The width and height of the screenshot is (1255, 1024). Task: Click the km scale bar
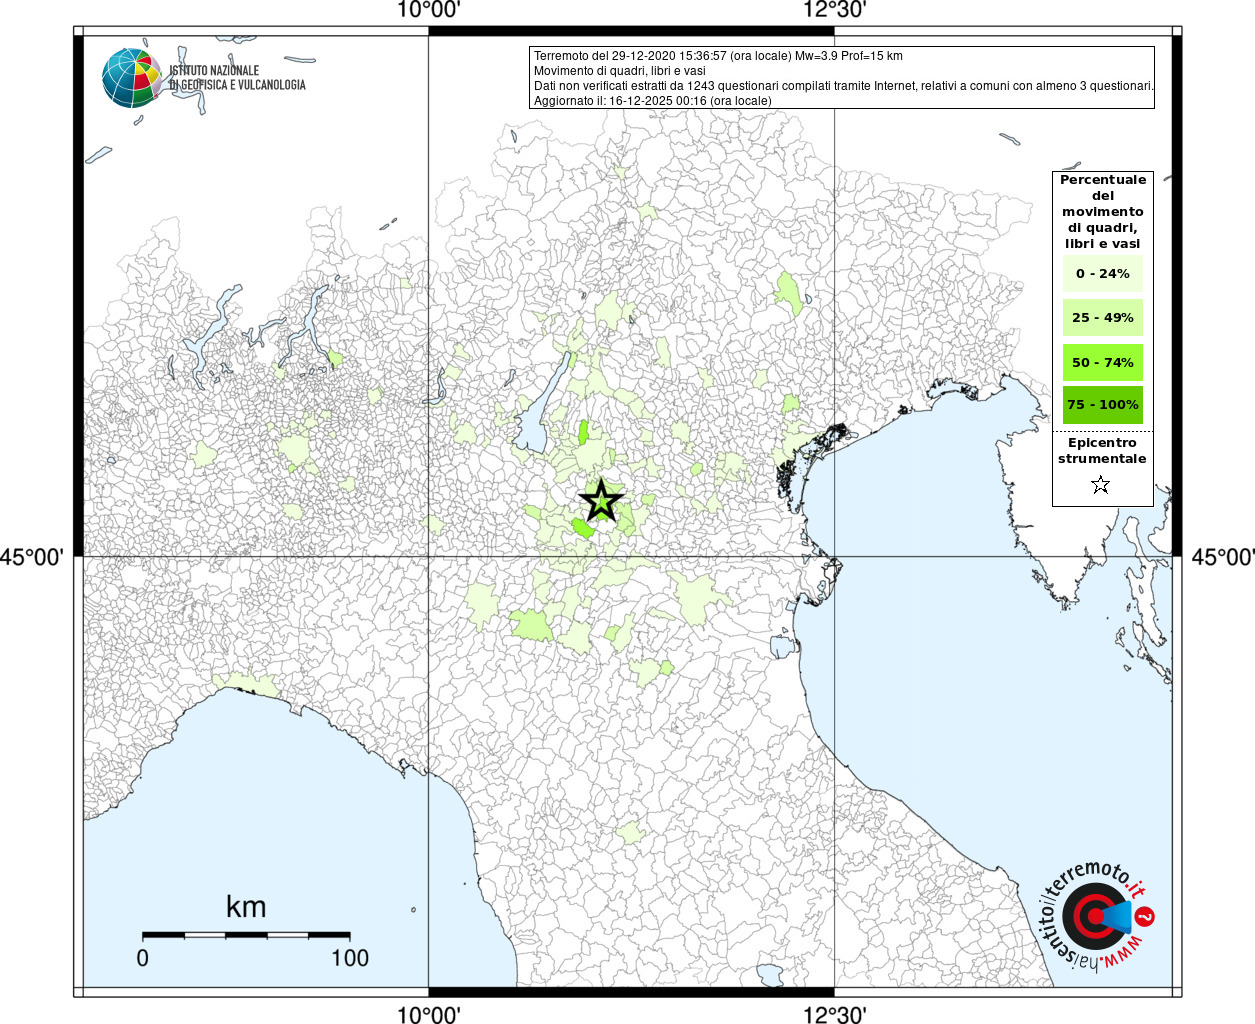pos(246,935)
